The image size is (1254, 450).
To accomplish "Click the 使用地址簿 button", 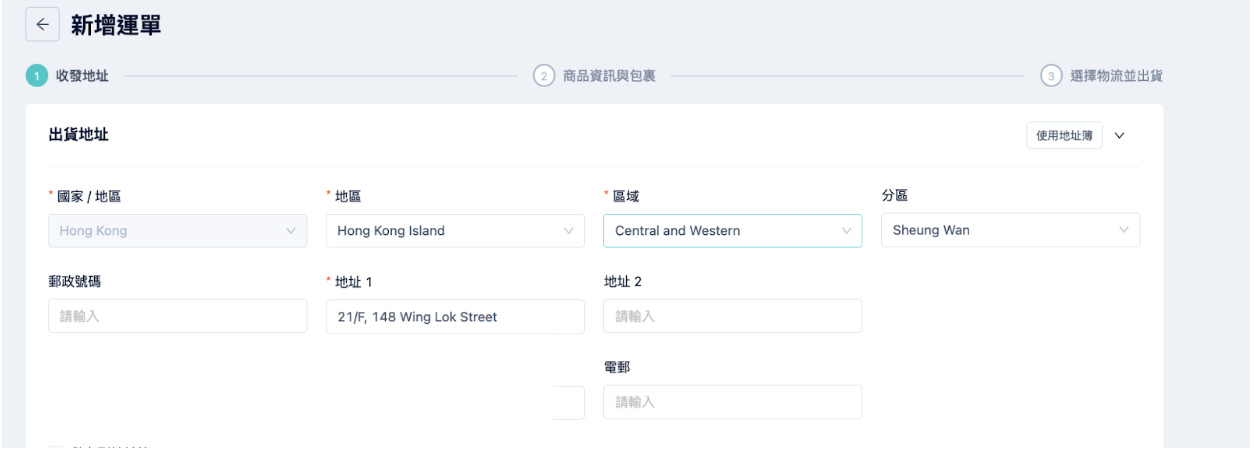I will point(1064,136).
